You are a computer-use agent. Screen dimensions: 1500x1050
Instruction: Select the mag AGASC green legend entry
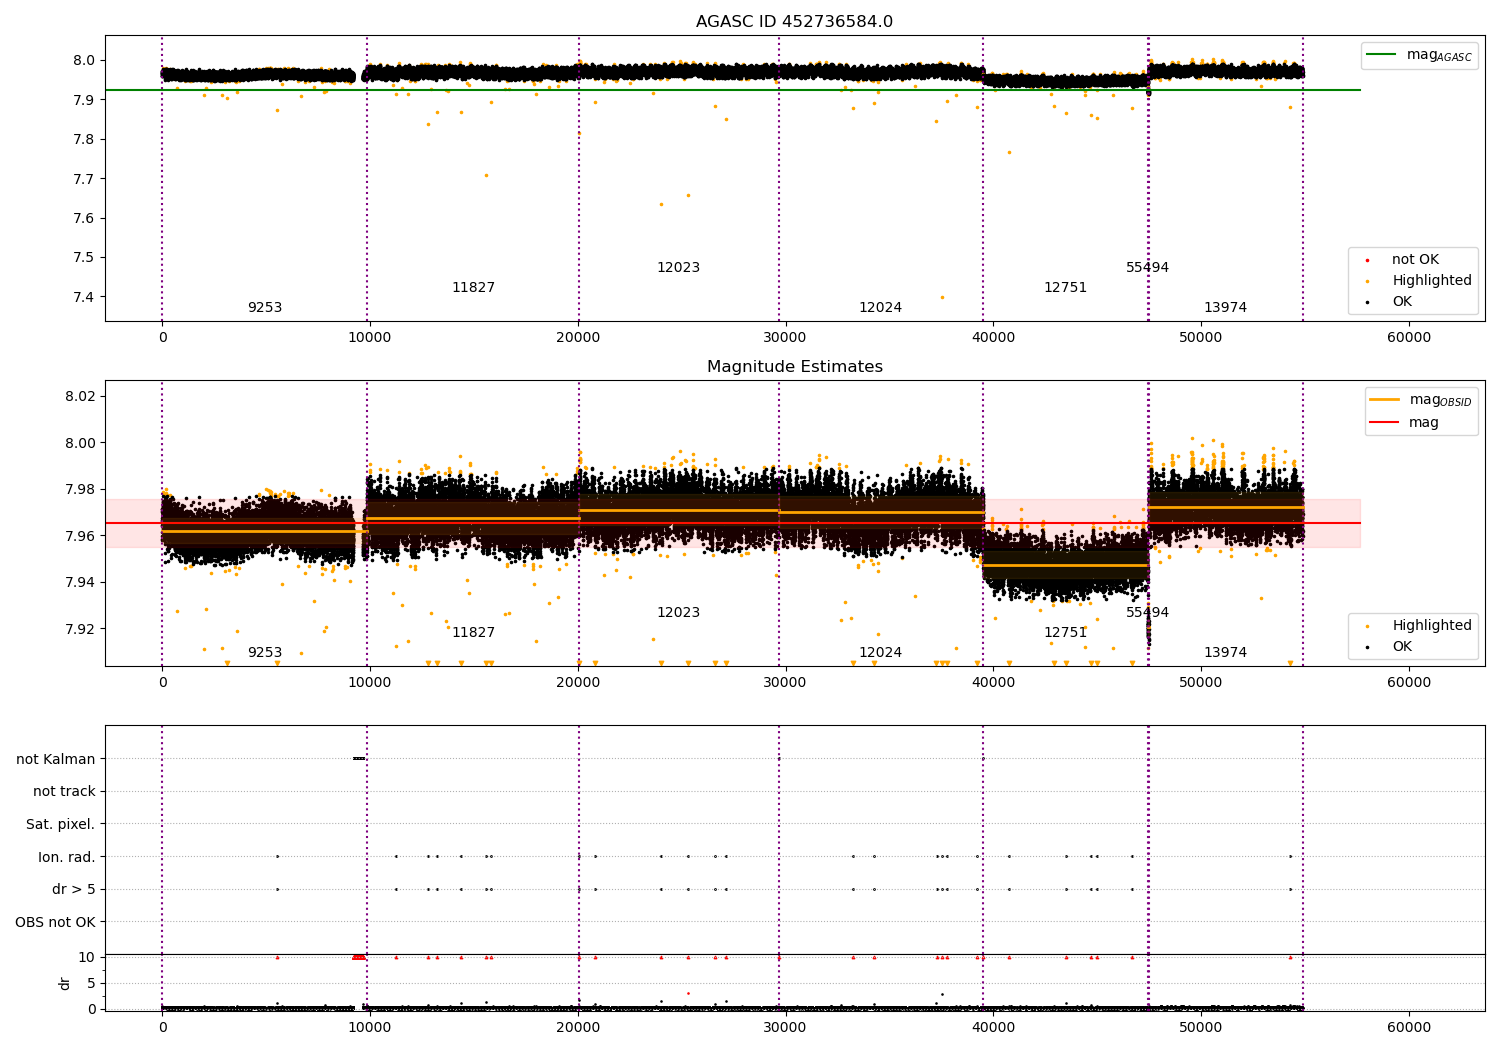point(1419,55)
